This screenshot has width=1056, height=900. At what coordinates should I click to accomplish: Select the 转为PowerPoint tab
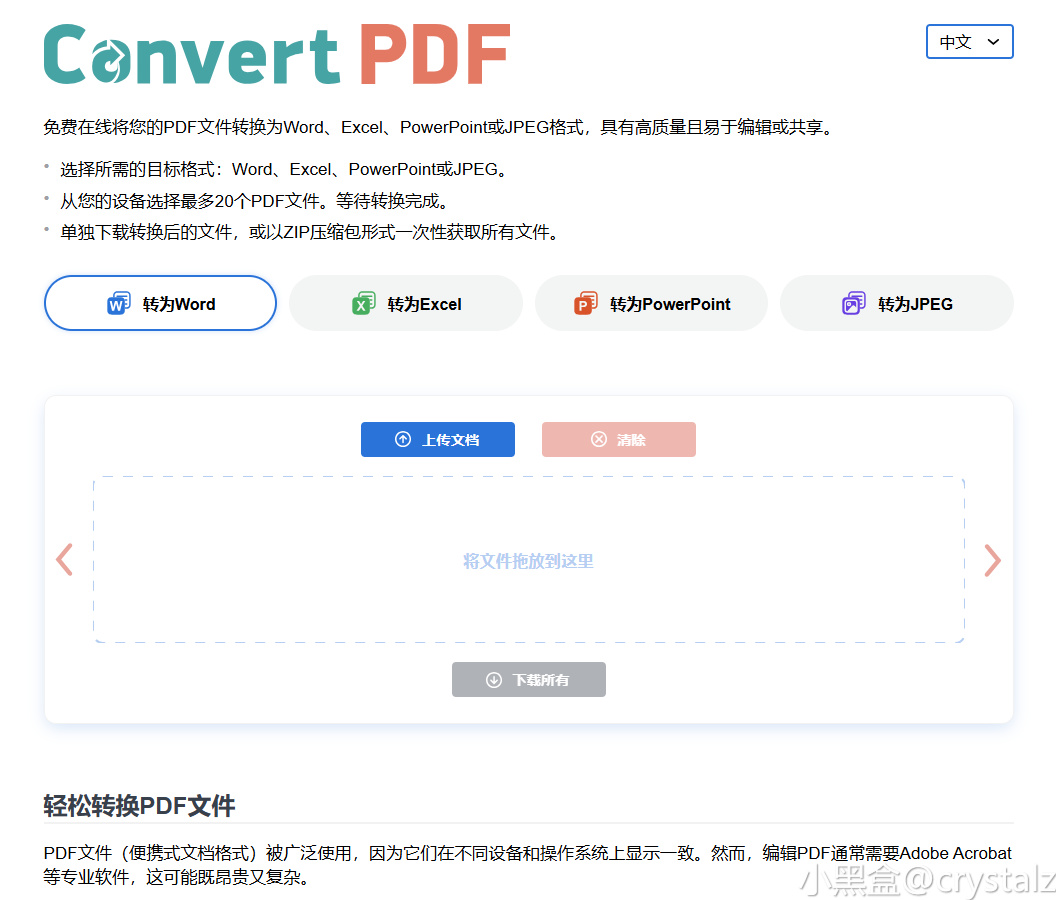click(651, 303)
